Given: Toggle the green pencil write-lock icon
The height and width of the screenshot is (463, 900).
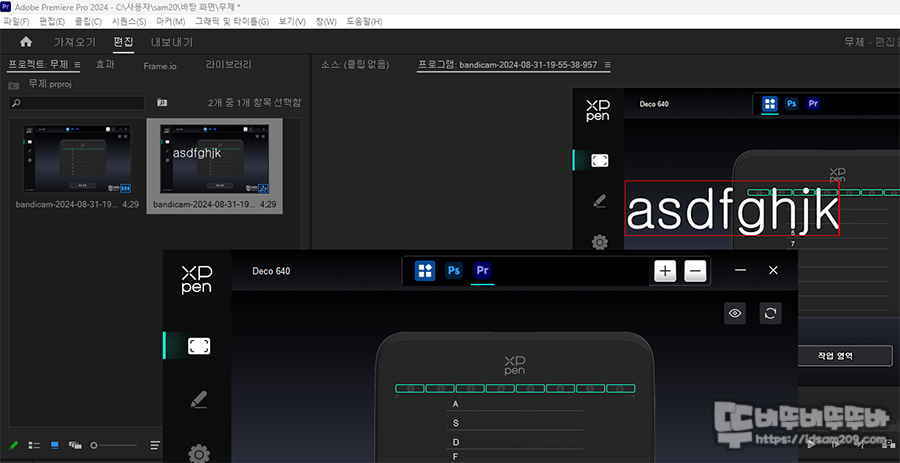Looking at the screenshot, I should [14, 445].
